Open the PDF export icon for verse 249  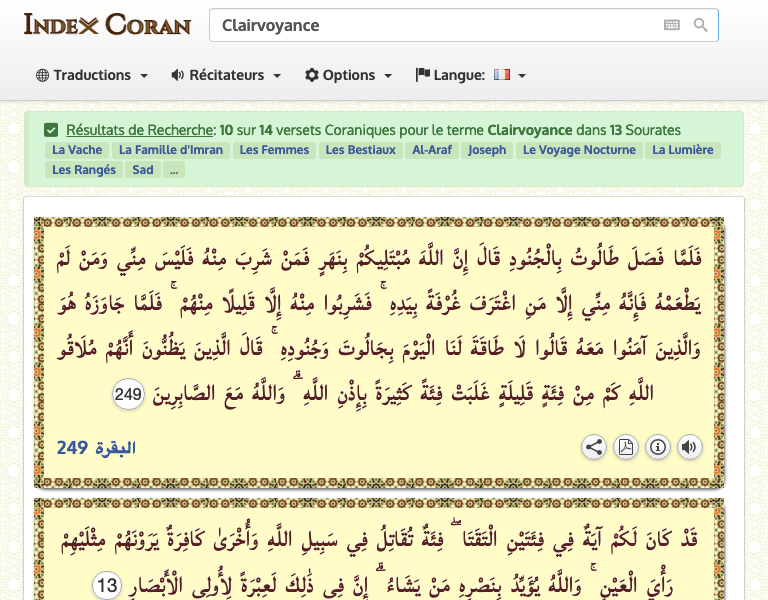point(626,447)
